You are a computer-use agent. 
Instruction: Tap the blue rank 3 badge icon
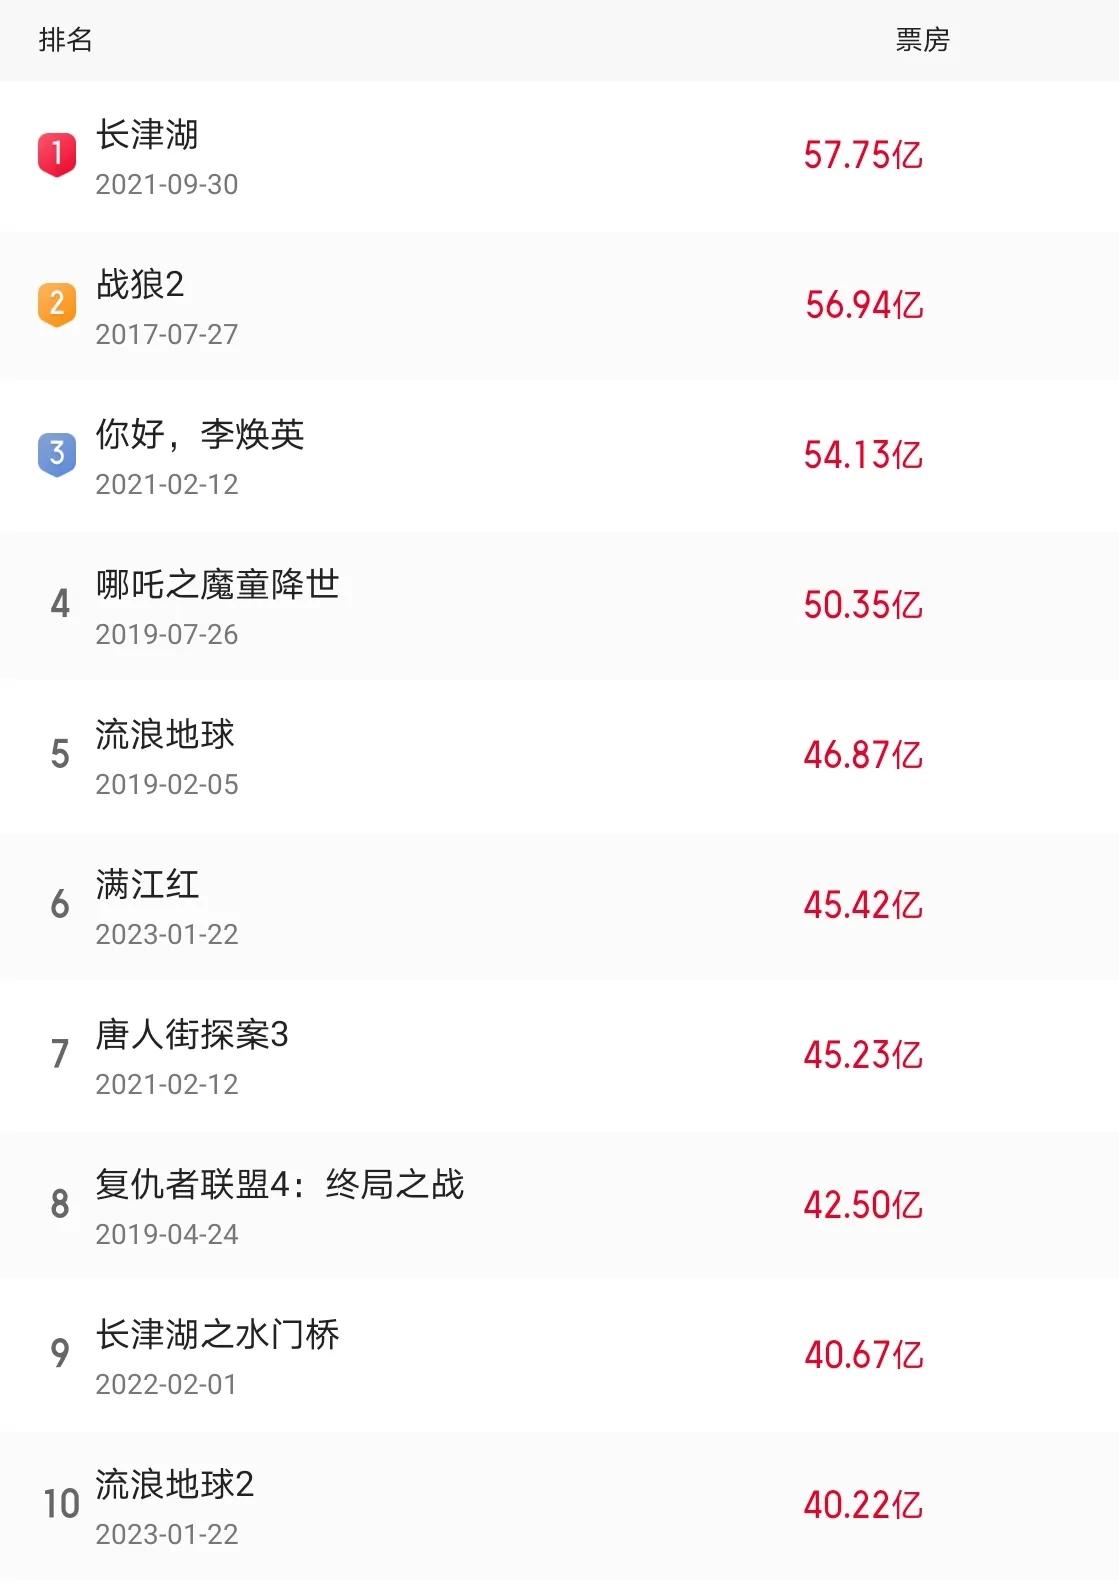tap(57, 454)
